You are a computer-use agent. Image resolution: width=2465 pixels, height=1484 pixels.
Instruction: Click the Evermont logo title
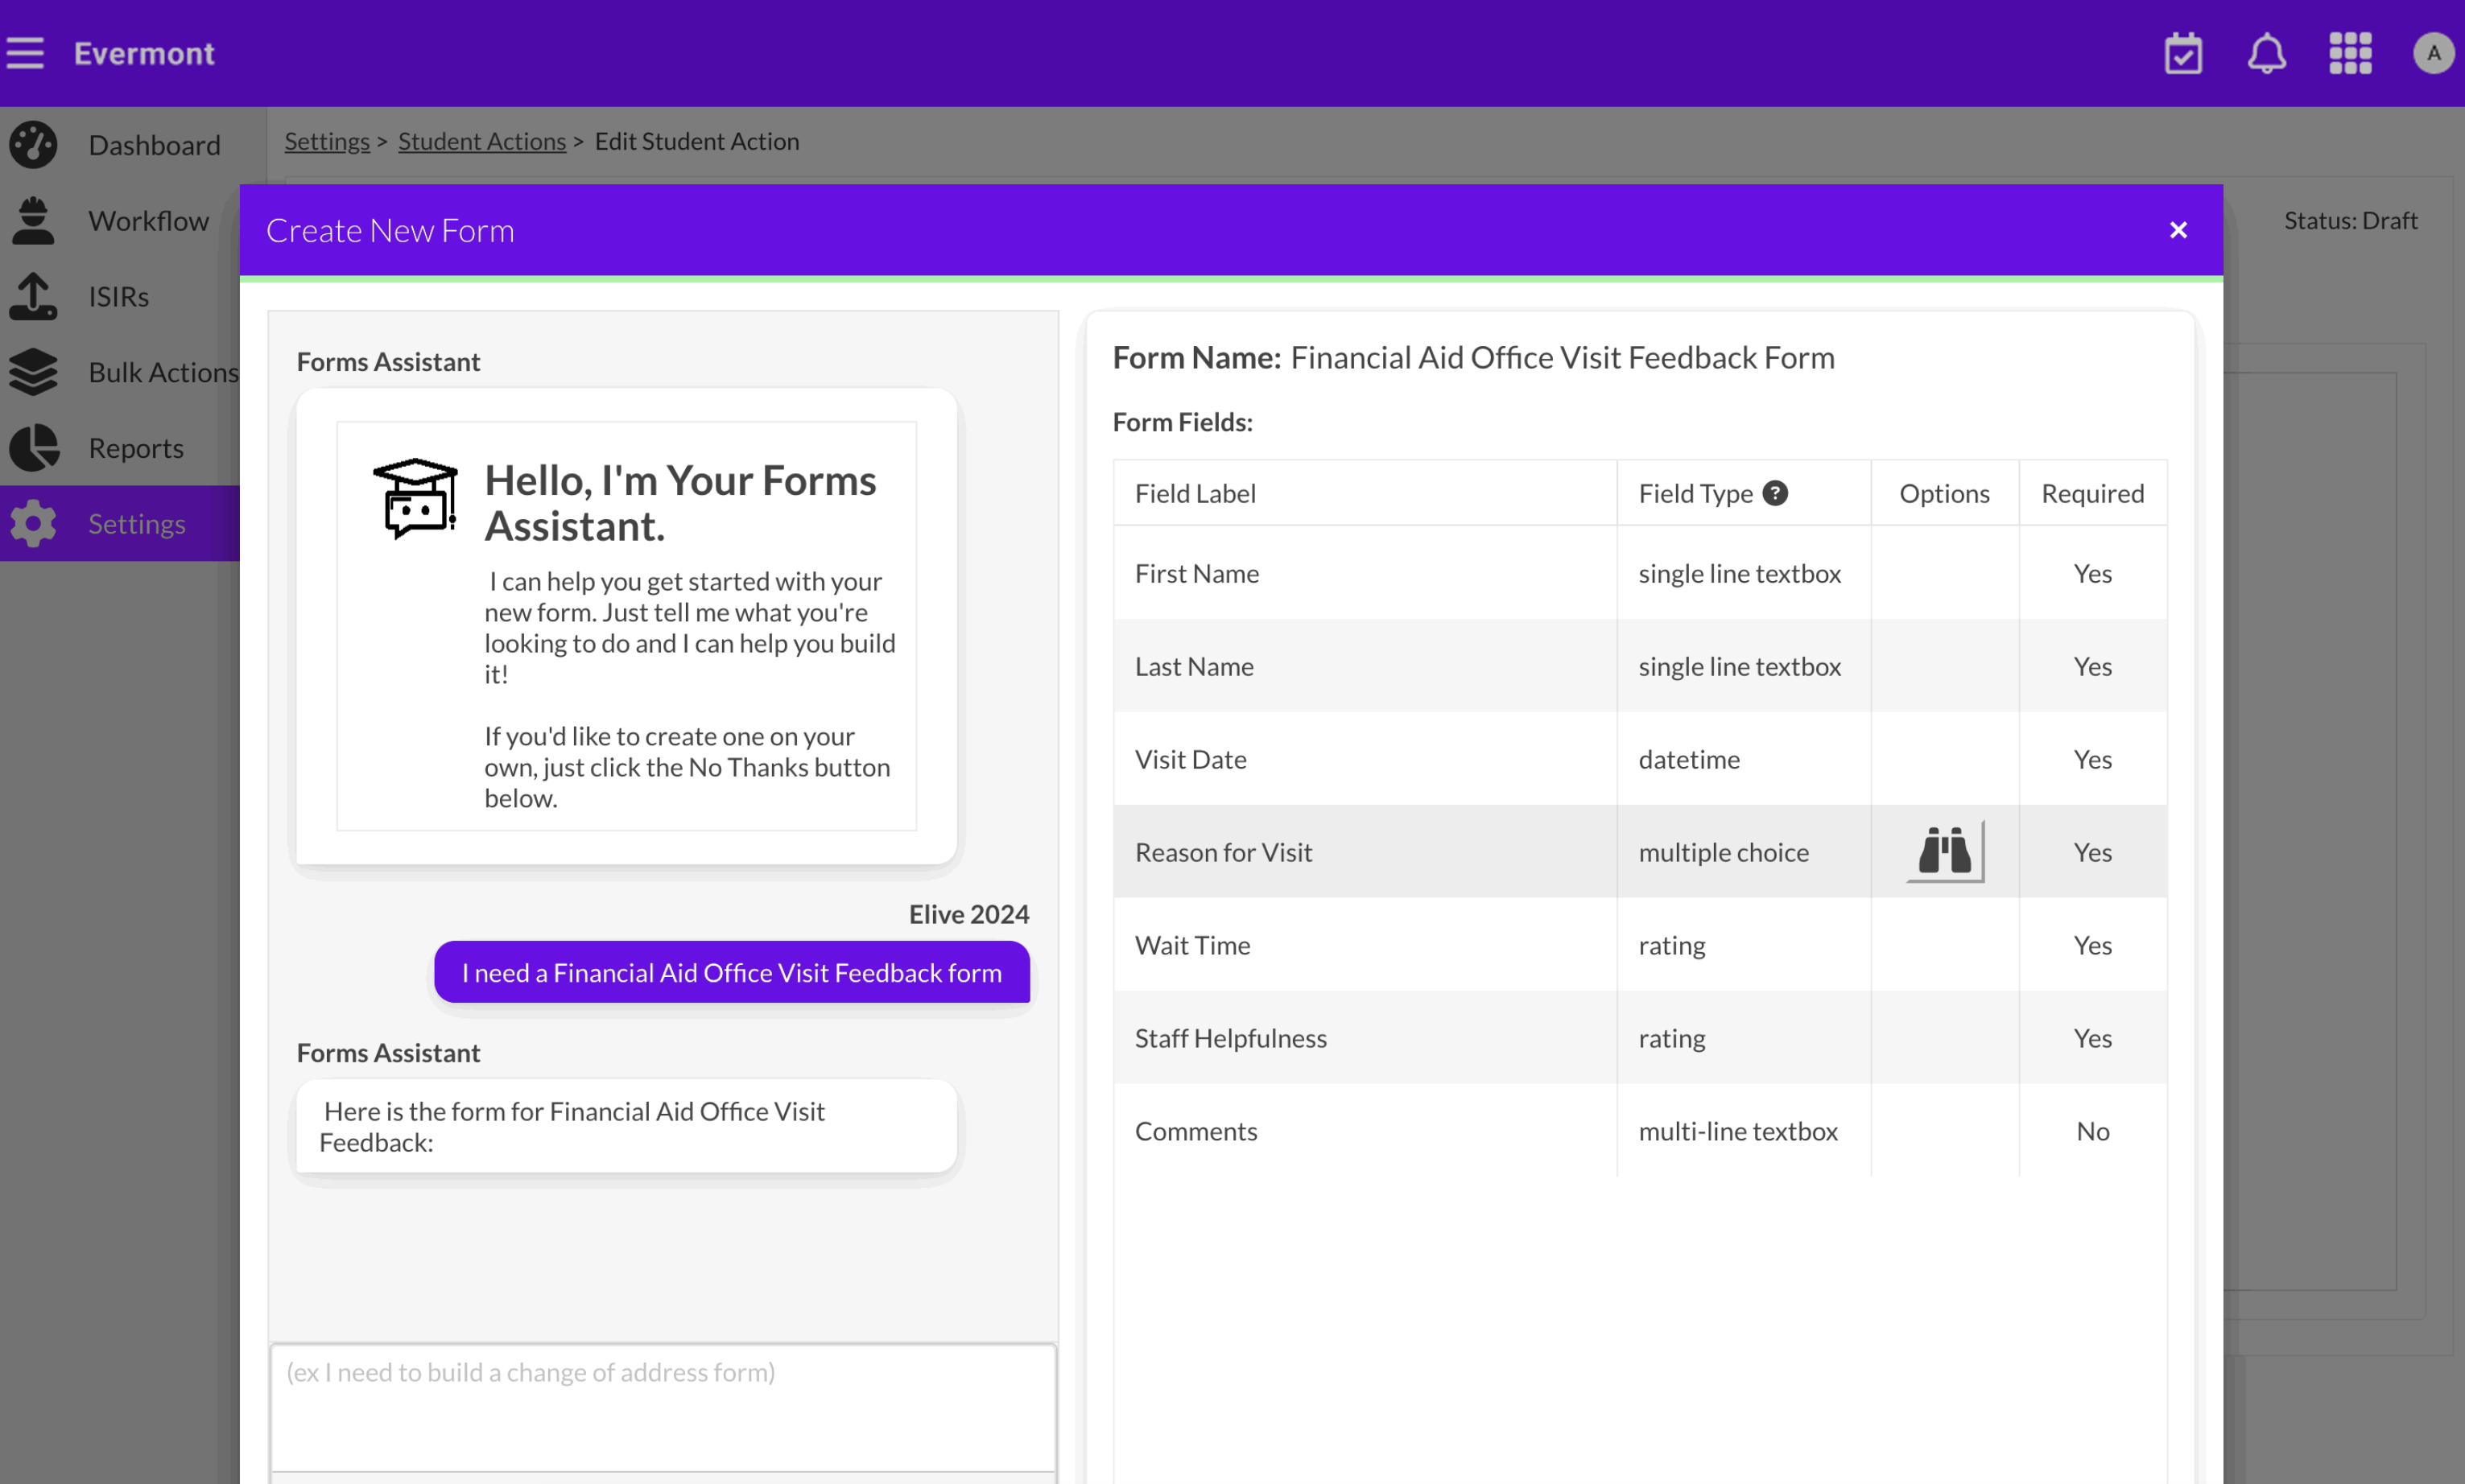click(x=144, y=53)
